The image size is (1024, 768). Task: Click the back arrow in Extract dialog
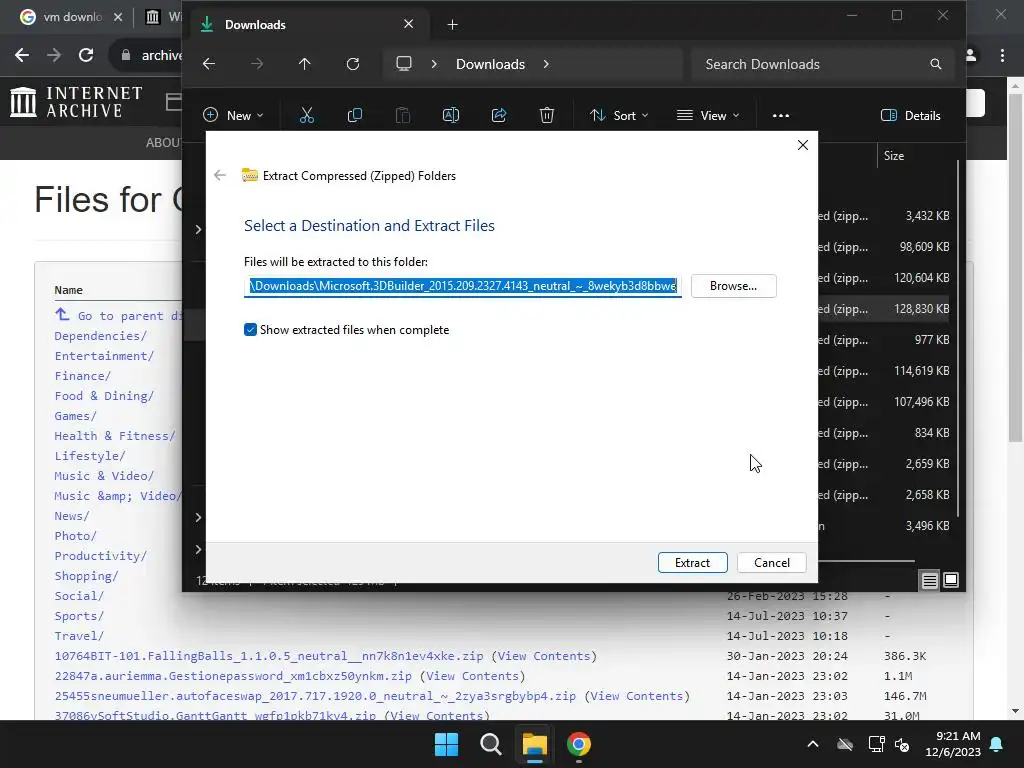[220, 176]
